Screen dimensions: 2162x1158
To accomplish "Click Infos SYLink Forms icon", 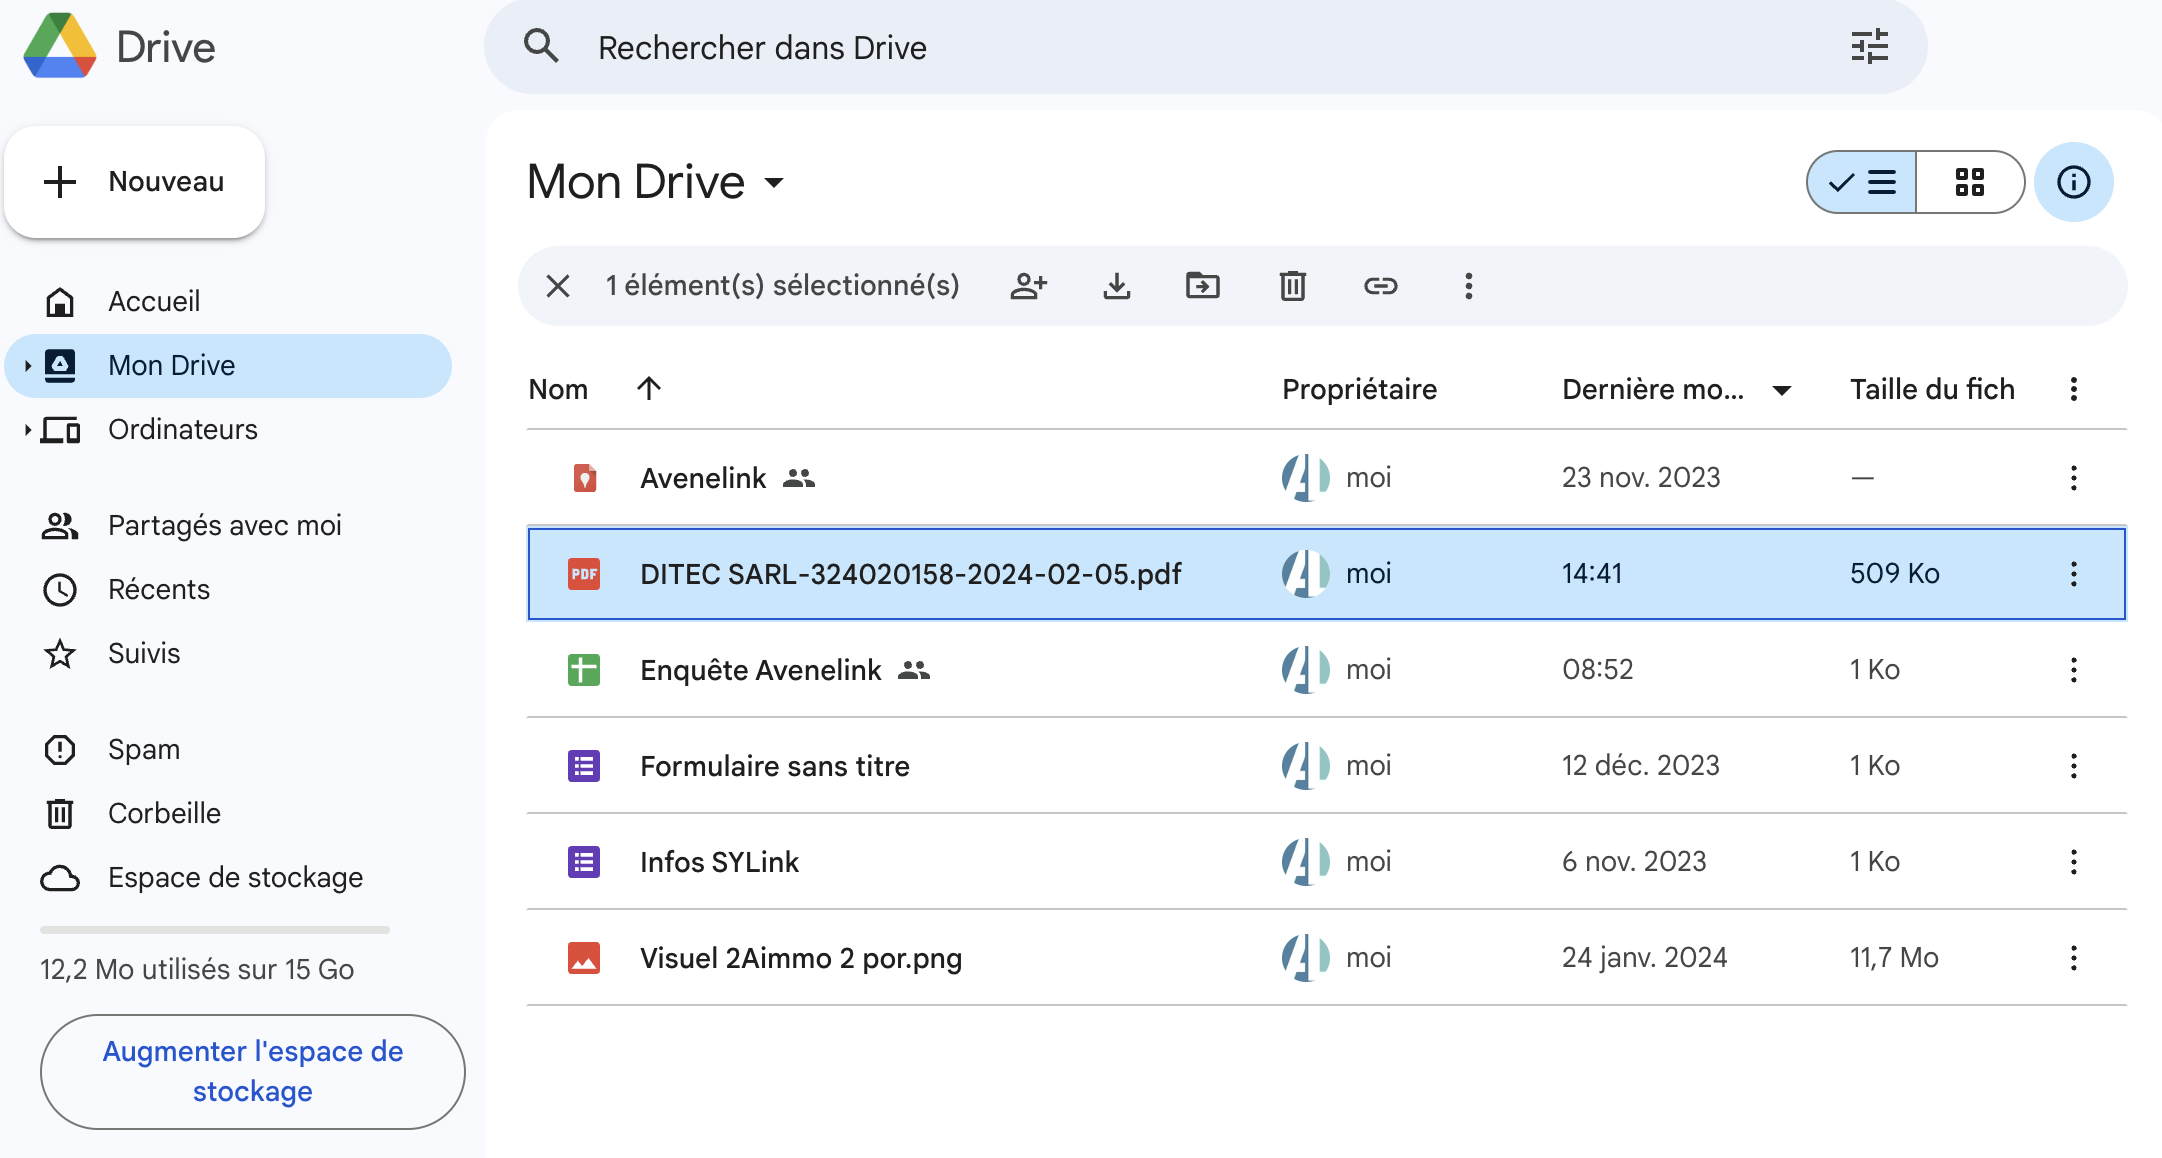I will (x=584, y=862).
